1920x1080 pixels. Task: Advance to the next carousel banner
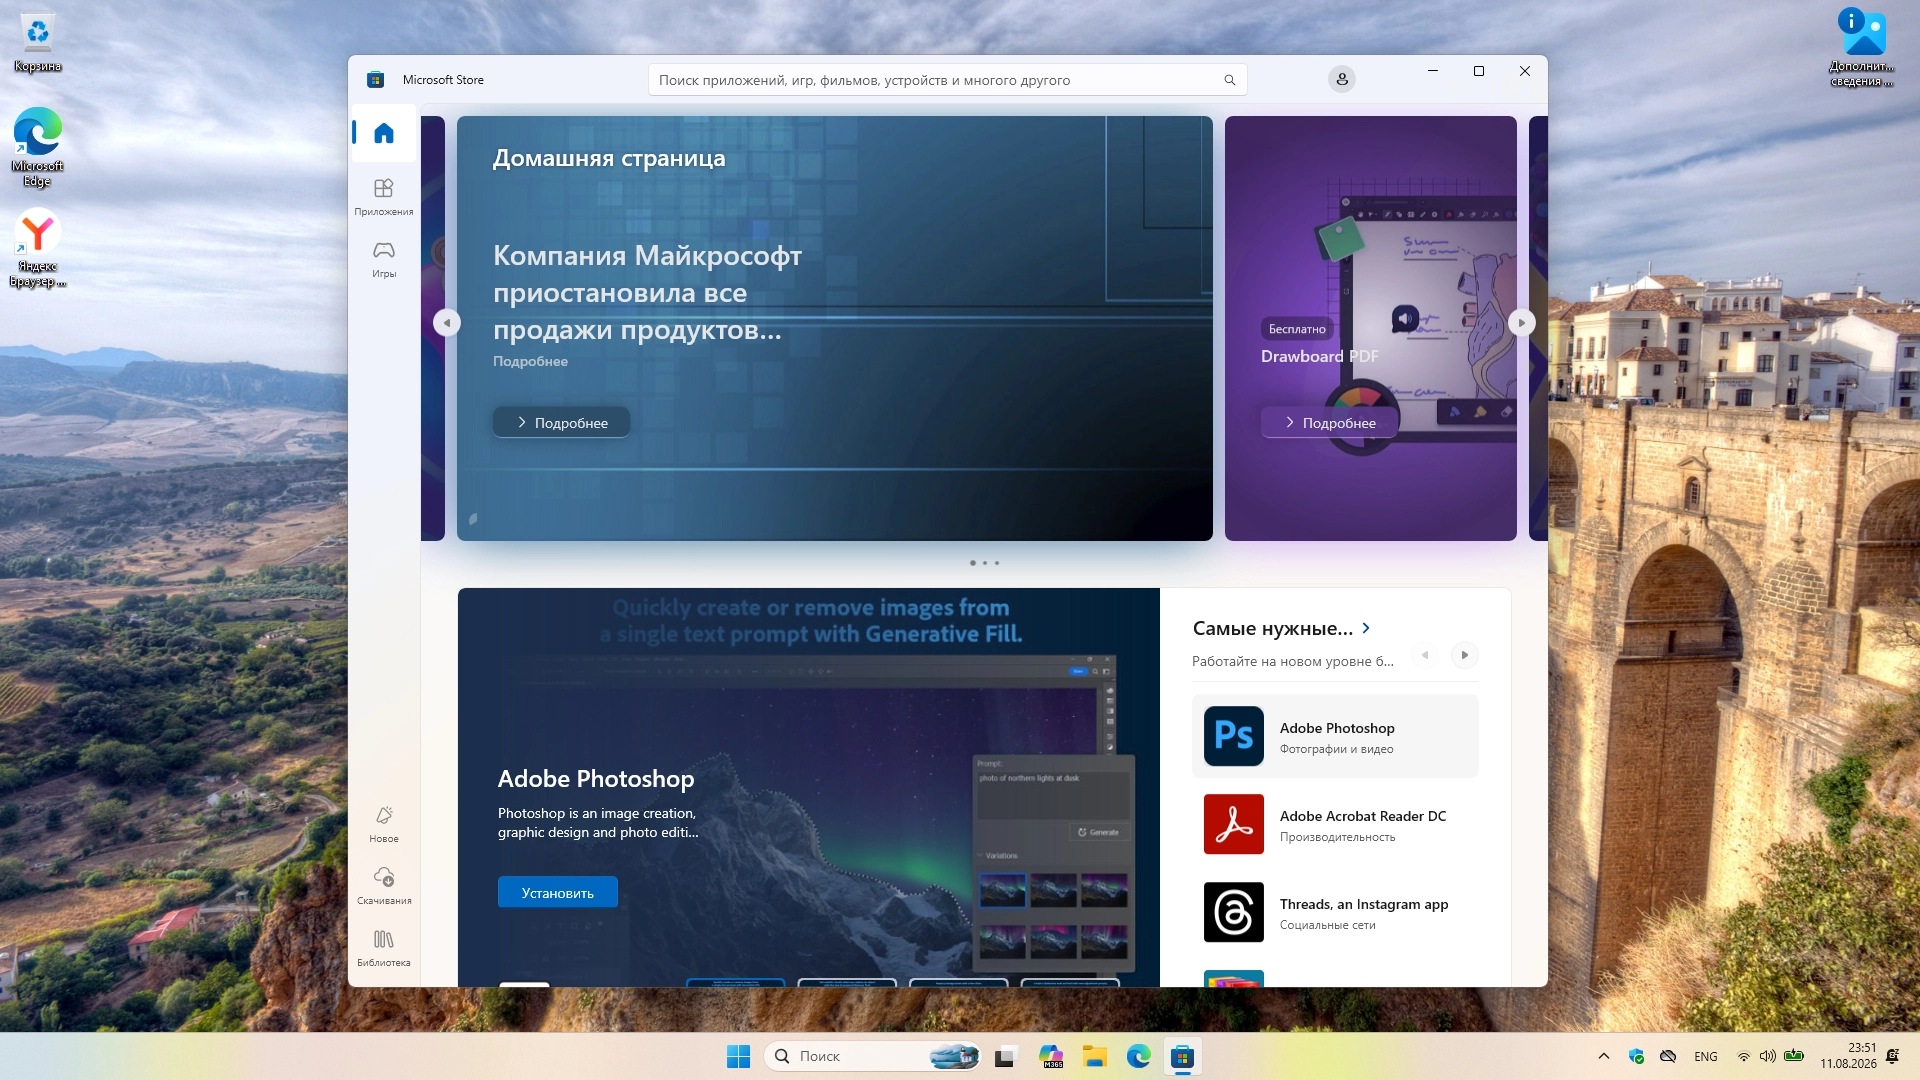click(1521, 322)
